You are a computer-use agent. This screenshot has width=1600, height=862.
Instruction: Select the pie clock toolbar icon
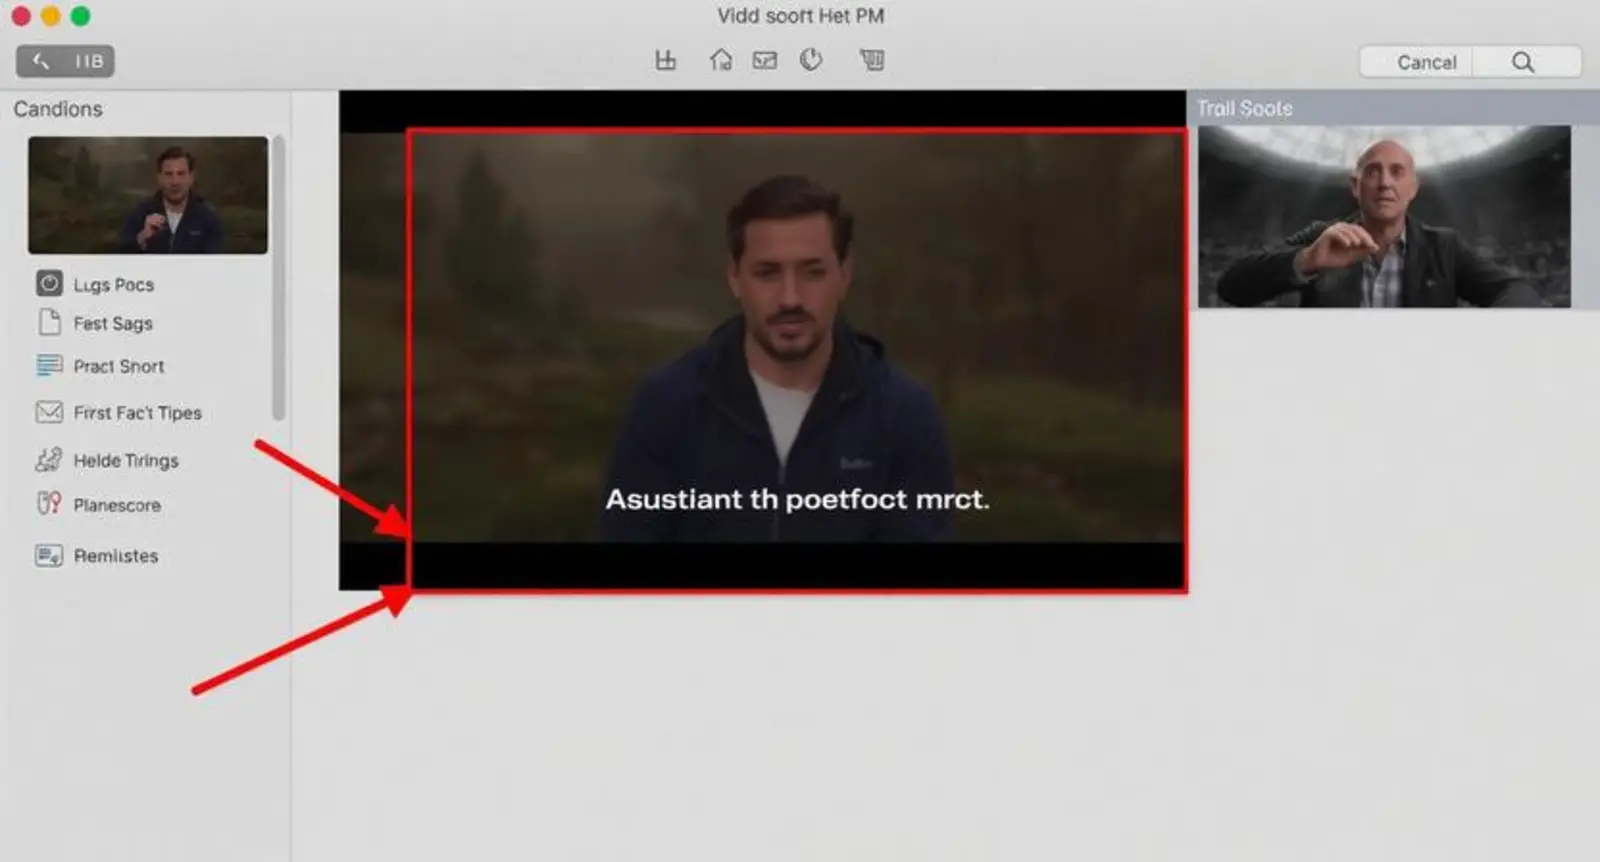pyautogui.click(x=811, y=60)
